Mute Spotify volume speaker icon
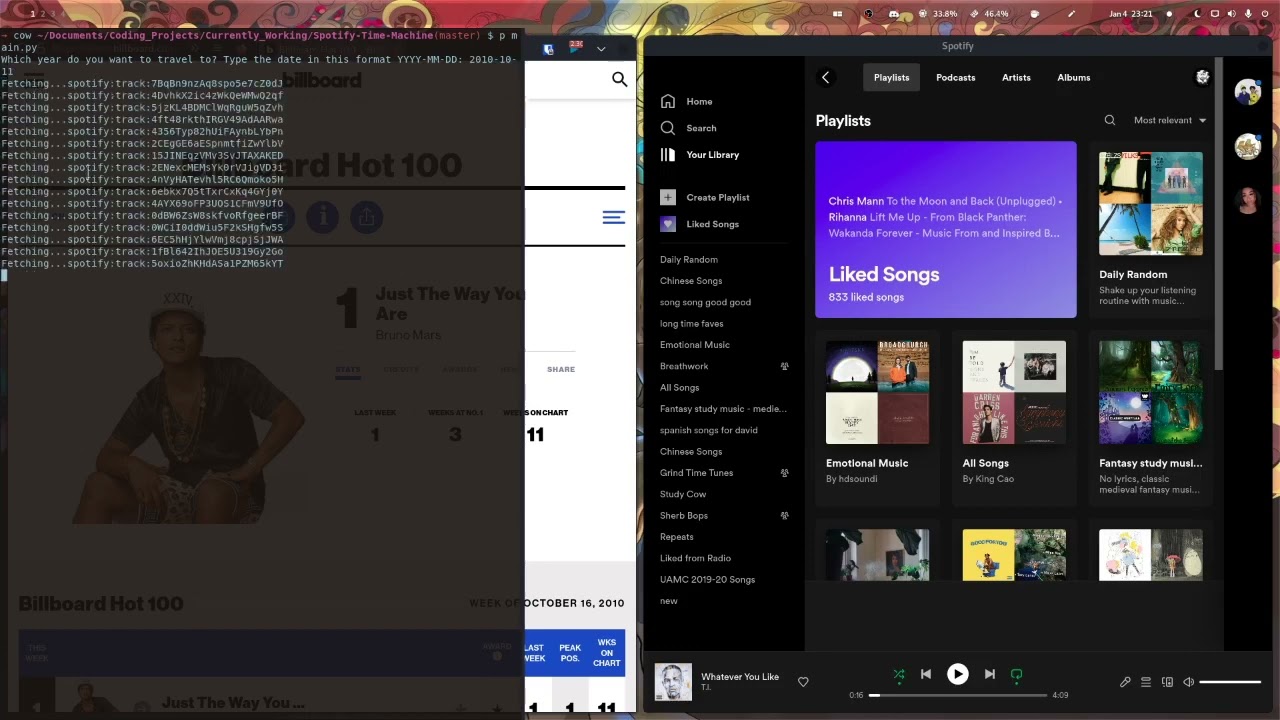This screenshot has width=1280, height=720. pos(1188,682)
